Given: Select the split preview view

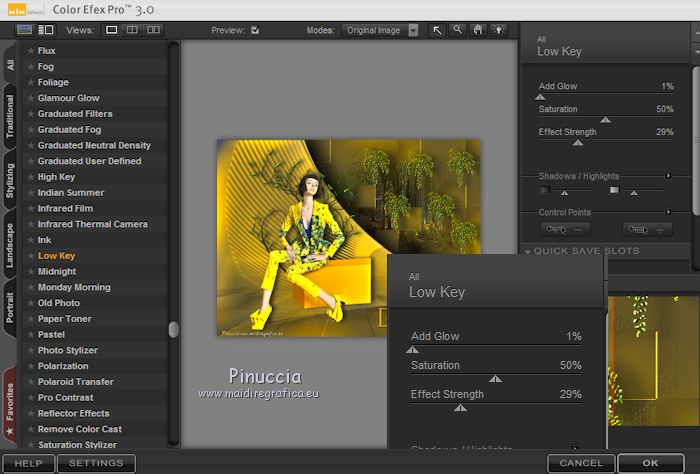Looking at the screenshot, I should (132, 30).
